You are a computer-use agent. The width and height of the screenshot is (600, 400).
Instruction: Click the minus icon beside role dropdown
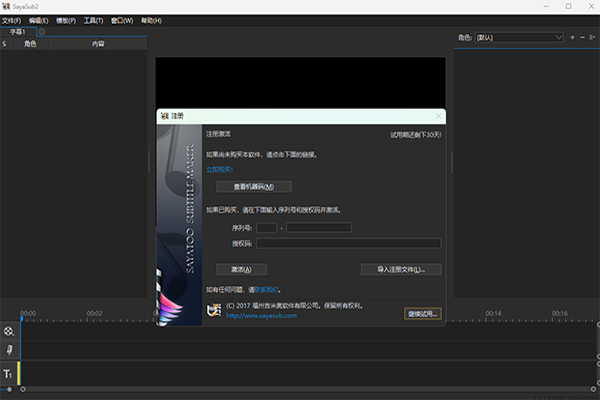point(582,38)
